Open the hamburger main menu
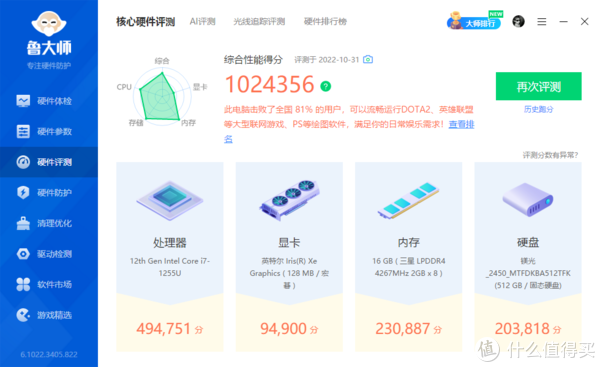The image size is (600, 367). pyautogui.click(x=541, y=22)
